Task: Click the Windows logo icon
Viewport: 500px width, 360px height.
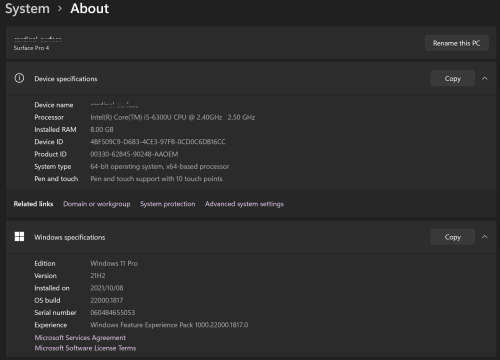Action: pyautogui.click(x=19, y=237)
